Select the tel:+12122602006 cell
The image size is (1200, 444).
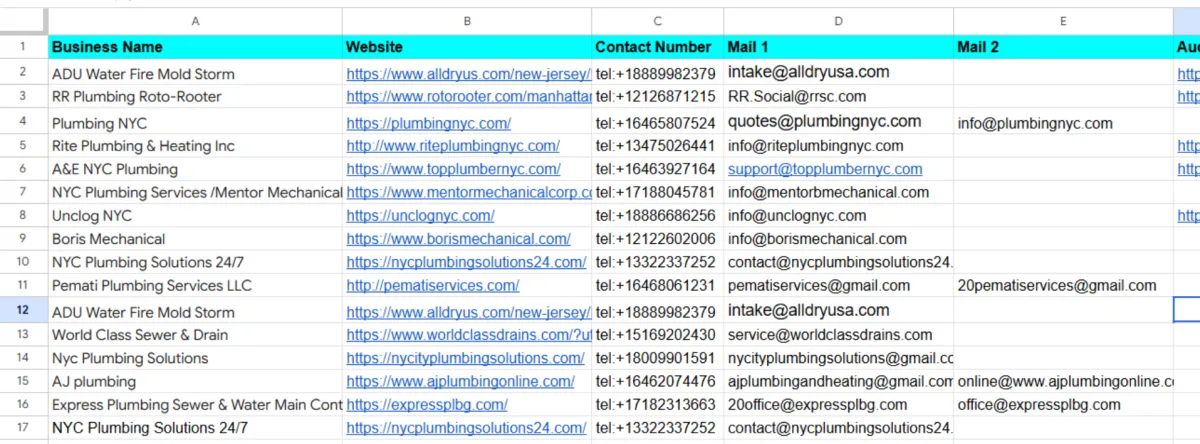click(658, 239)
